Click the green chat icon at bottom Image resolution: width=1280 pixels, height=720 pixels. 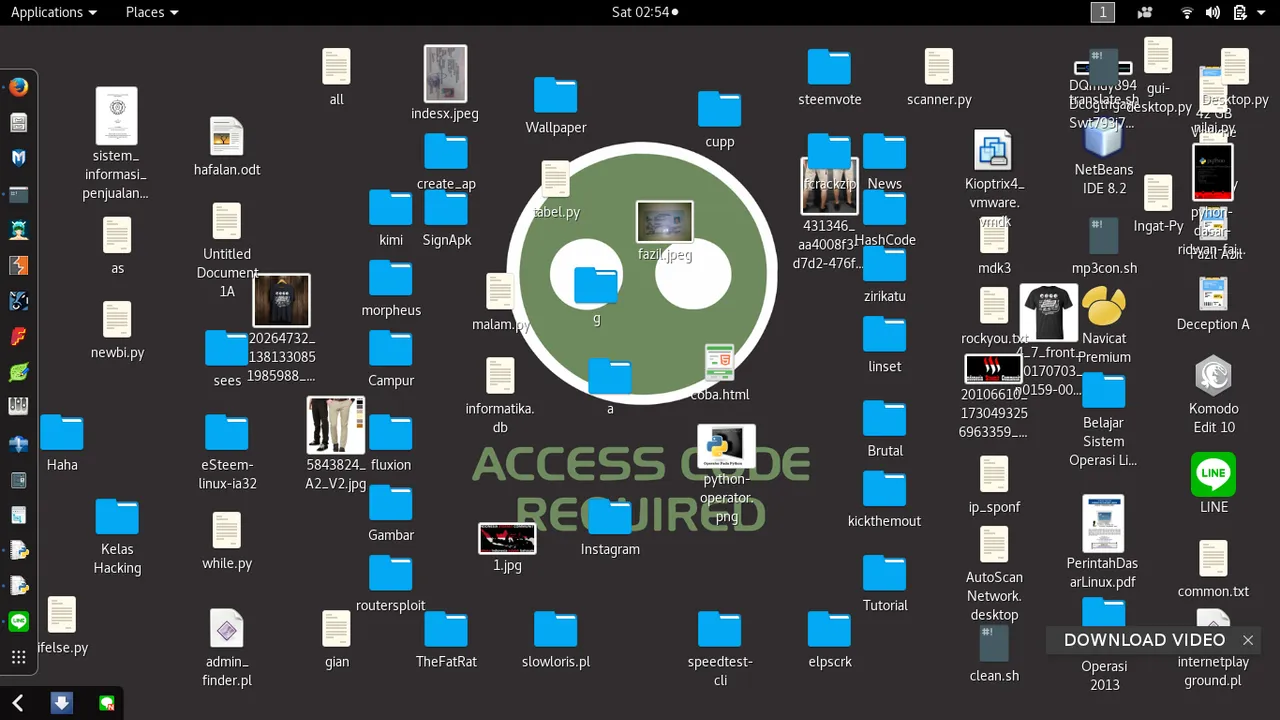[x=107, y=704]
